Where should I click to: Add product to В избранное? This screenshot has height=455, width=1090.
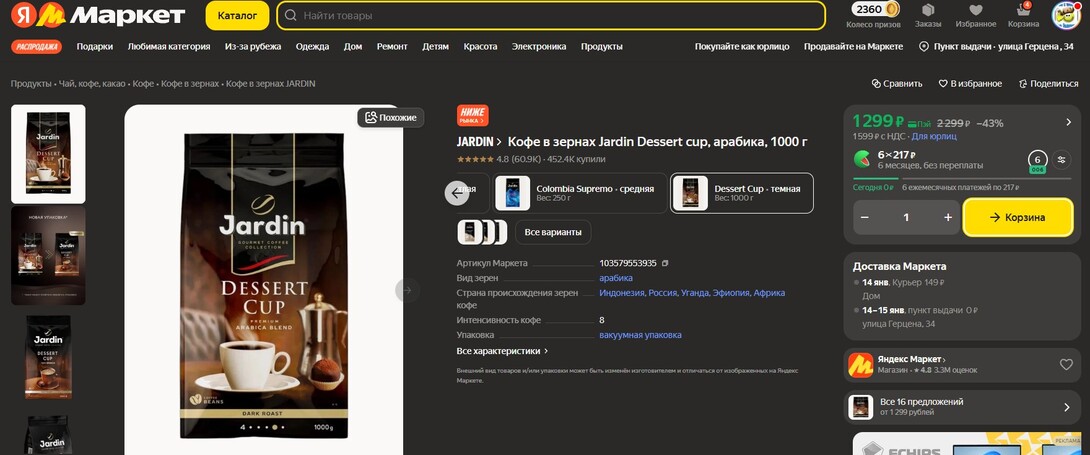(x=941, y=84)
